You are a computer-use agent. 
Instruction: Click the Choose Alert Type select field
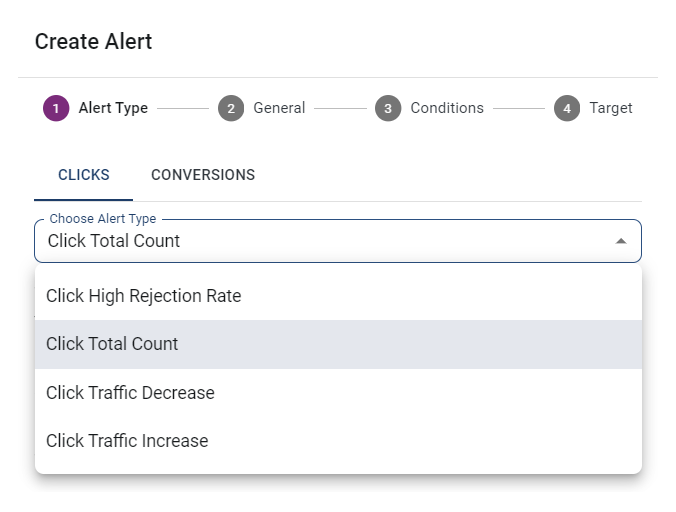[x=320, y=241]
